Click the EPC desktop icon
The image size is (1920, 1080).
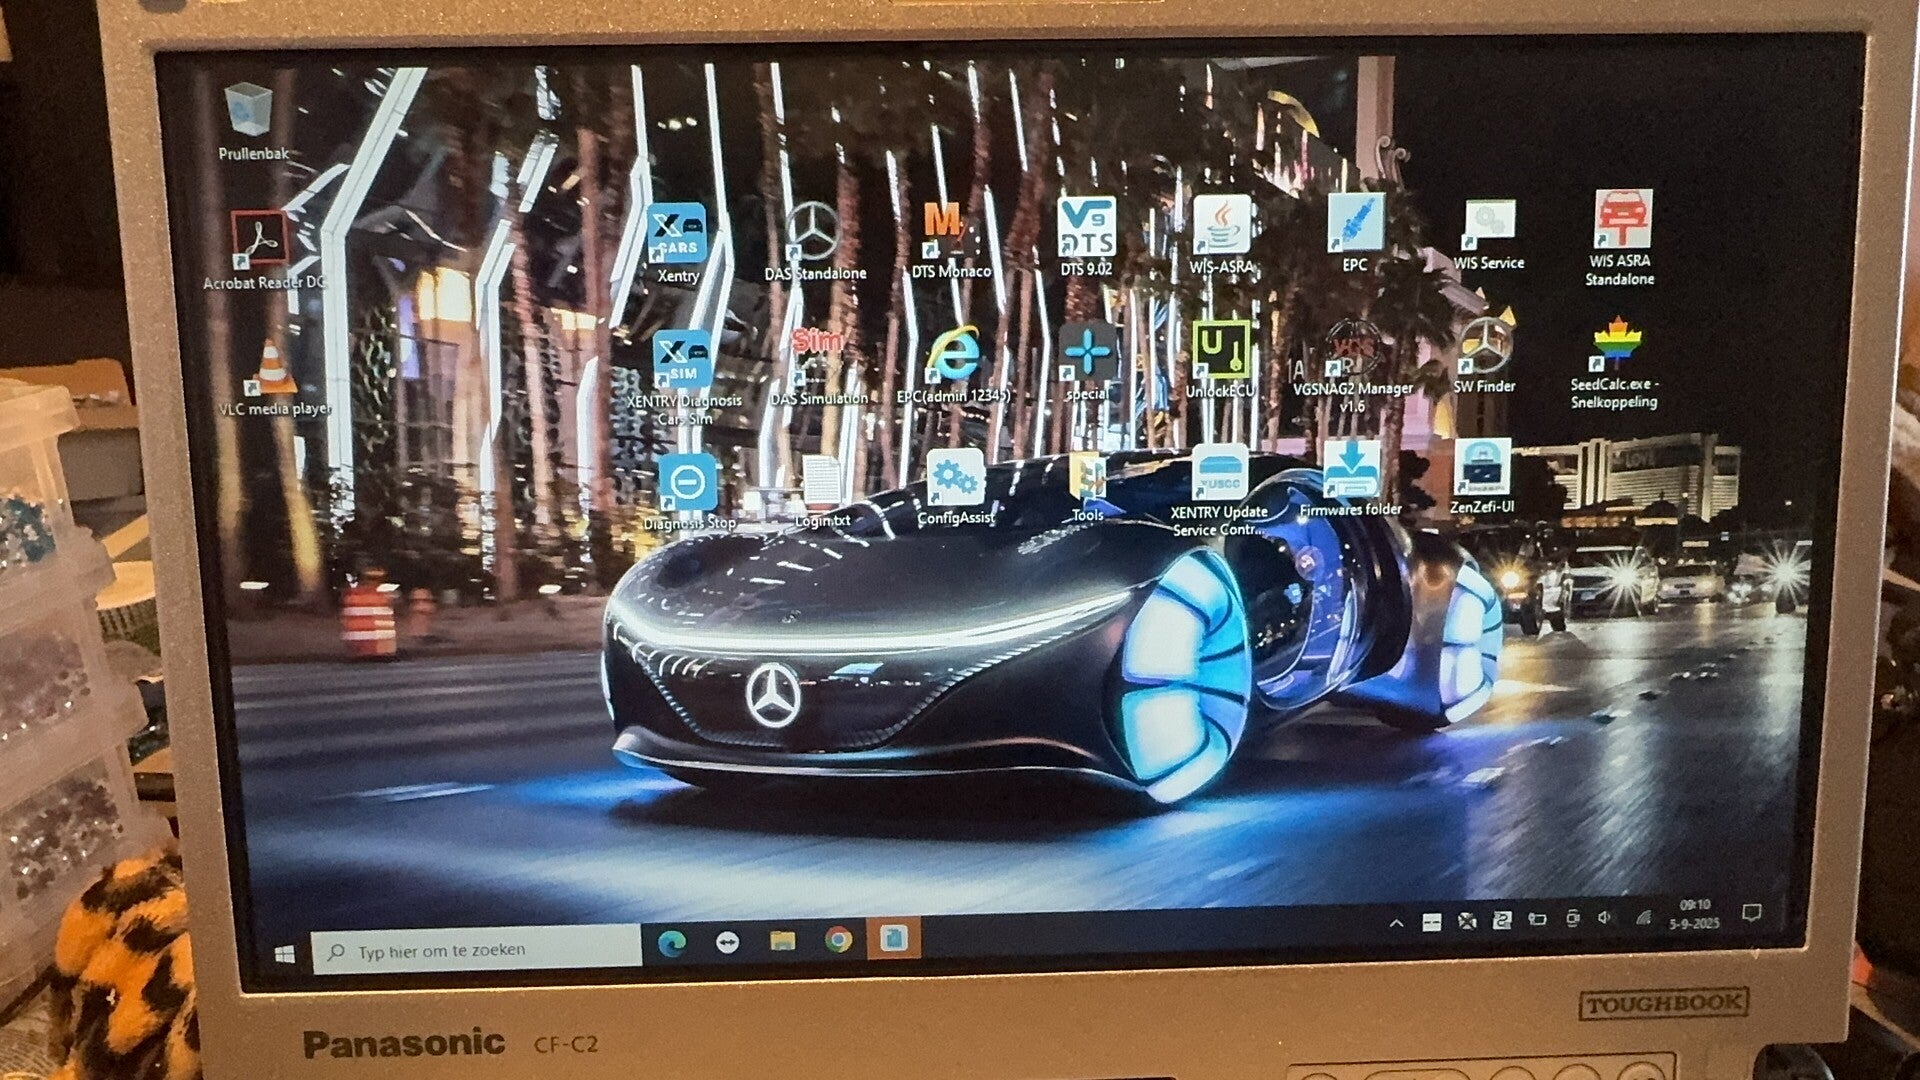click(x=1355, y=223)
